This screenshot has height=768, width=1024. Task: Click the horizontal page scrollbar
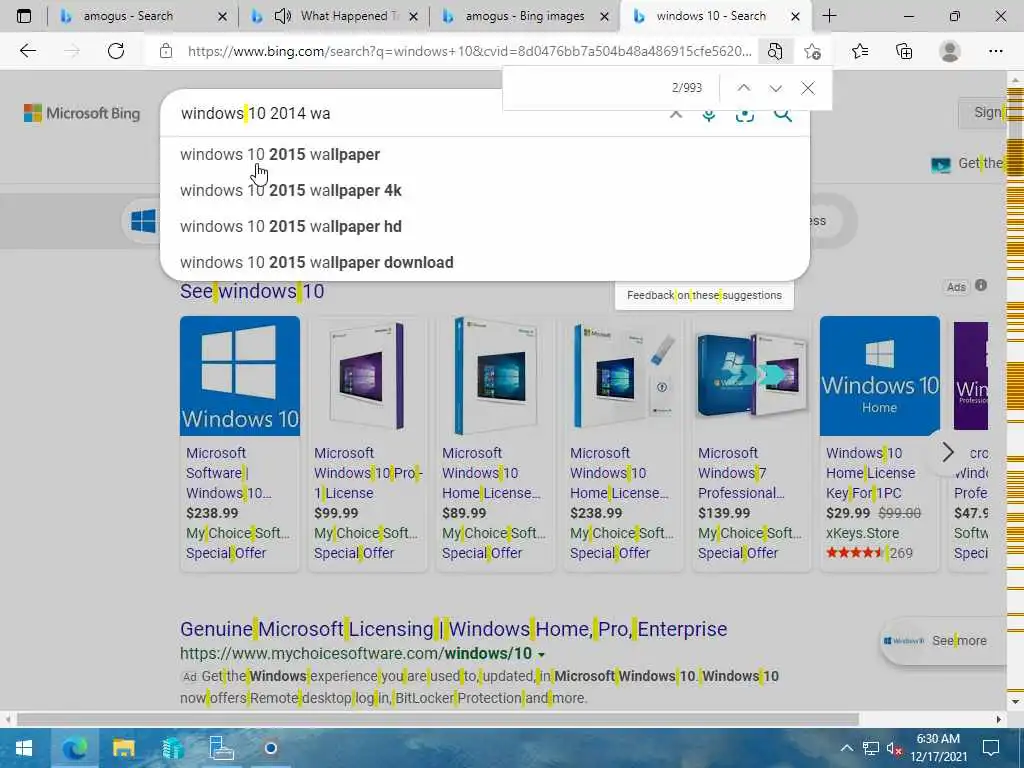tap(438, 720)
